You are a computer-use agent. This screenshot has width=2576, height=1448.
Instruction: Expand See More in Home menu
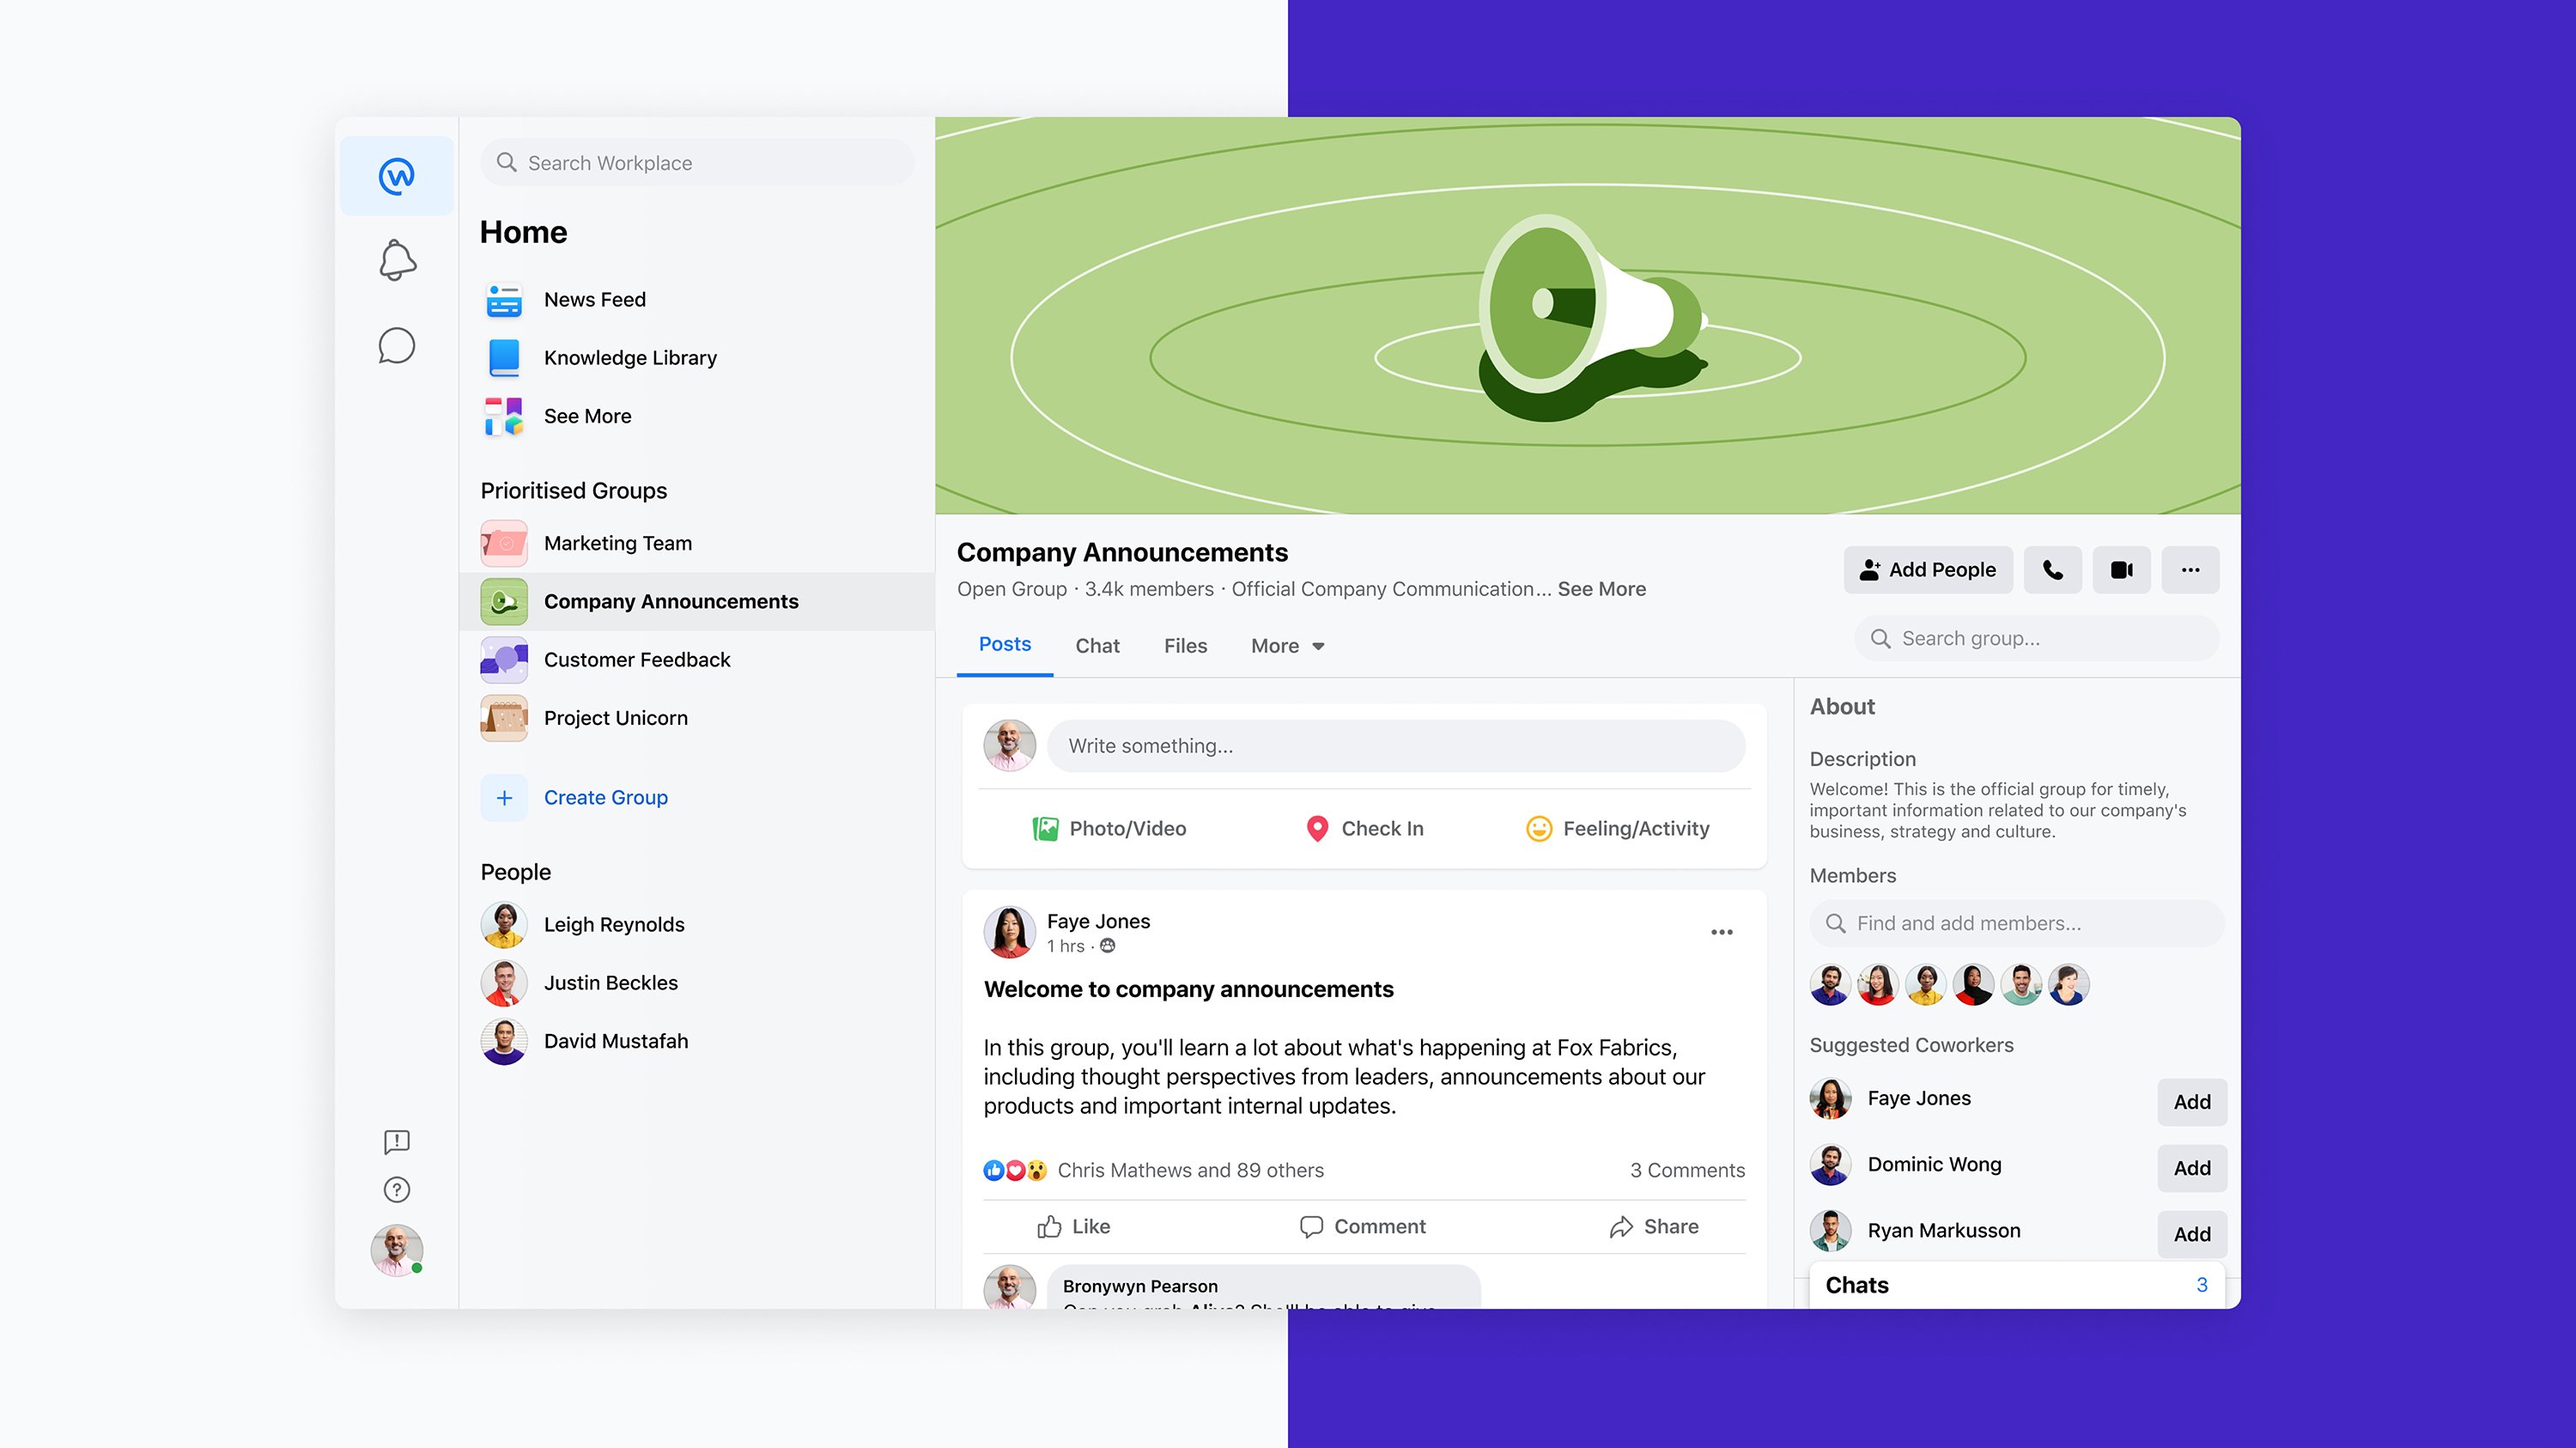[587, 416]
